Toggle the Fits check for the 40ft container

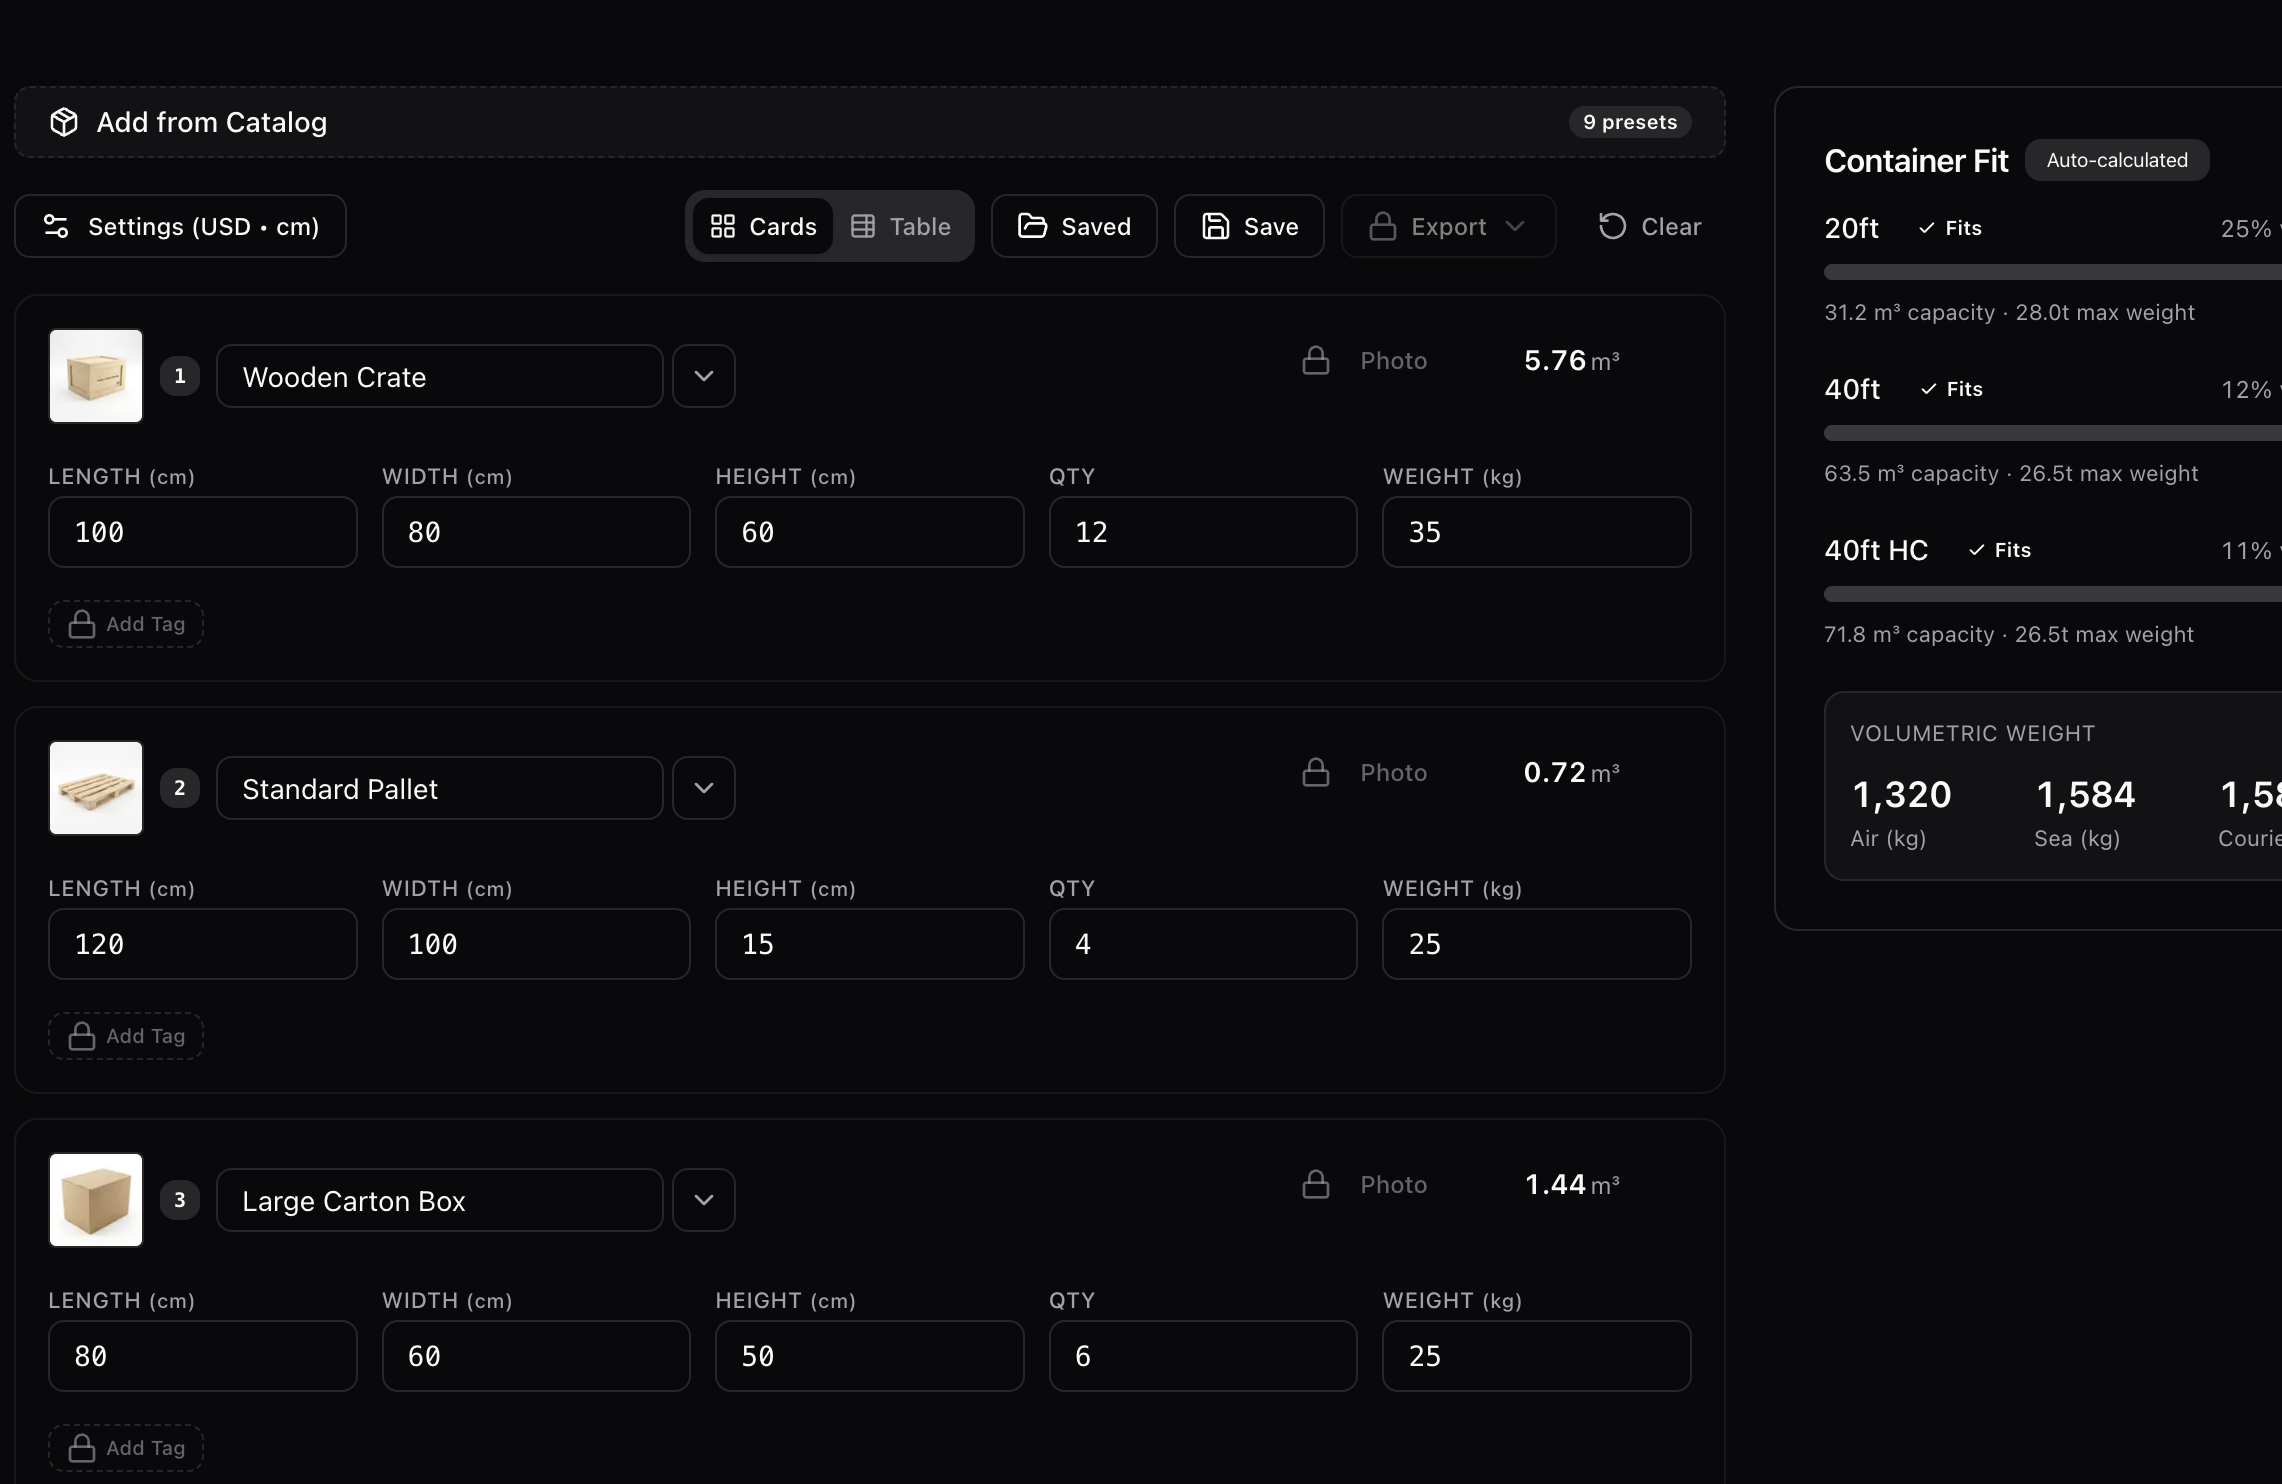1928,389
